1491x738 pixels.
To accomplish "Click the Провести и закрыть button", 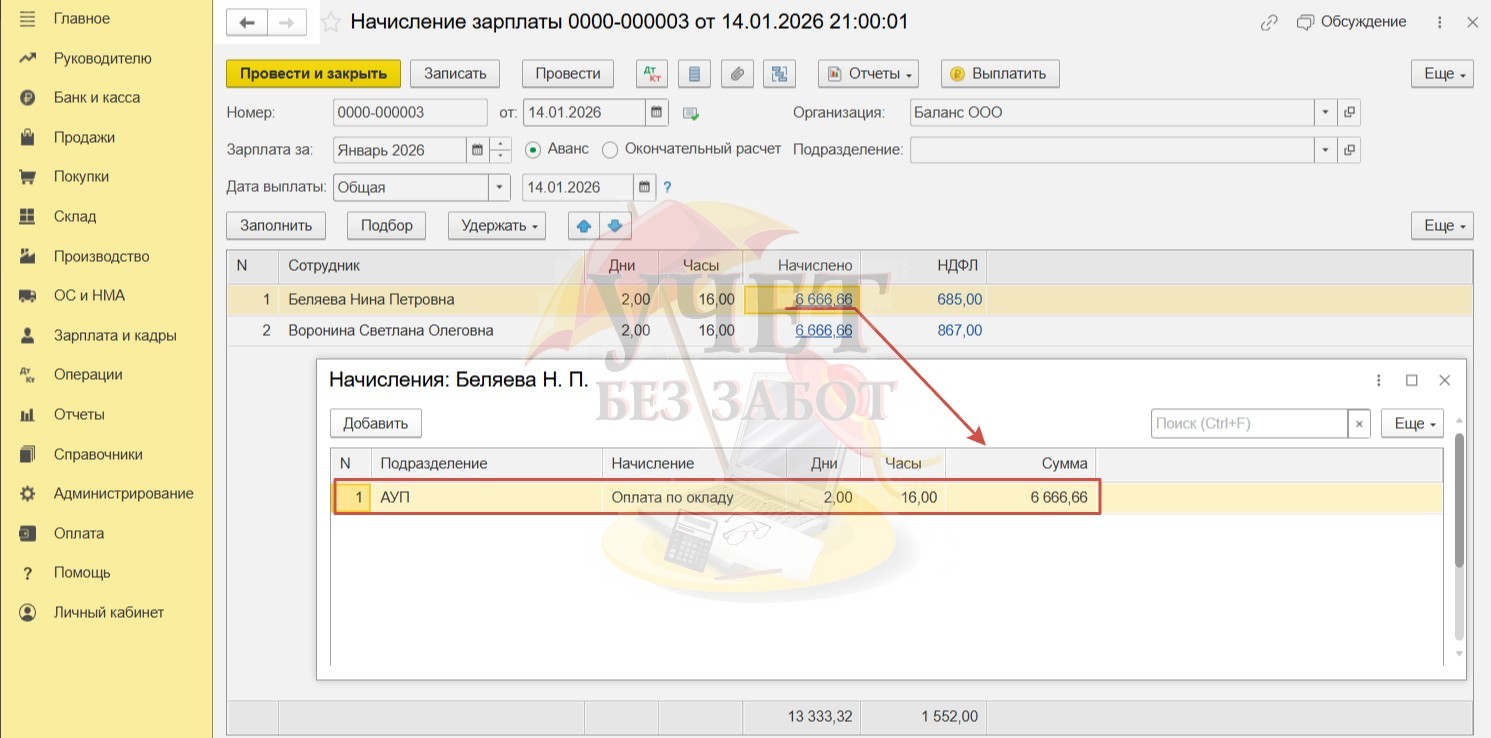I will pos(313,73).
